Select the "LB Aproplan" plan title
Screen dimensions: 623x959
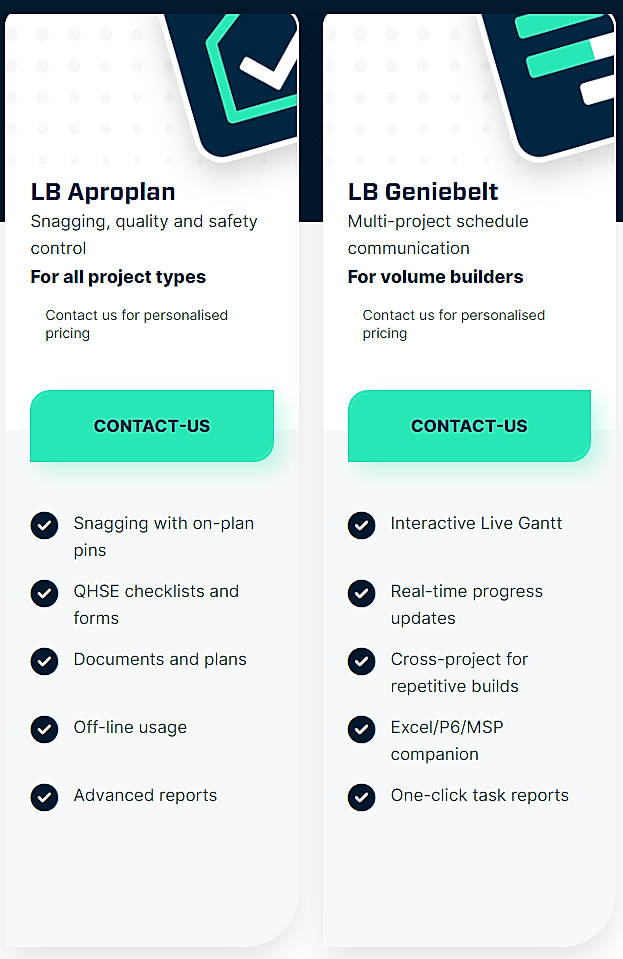(x=103, y=192)
